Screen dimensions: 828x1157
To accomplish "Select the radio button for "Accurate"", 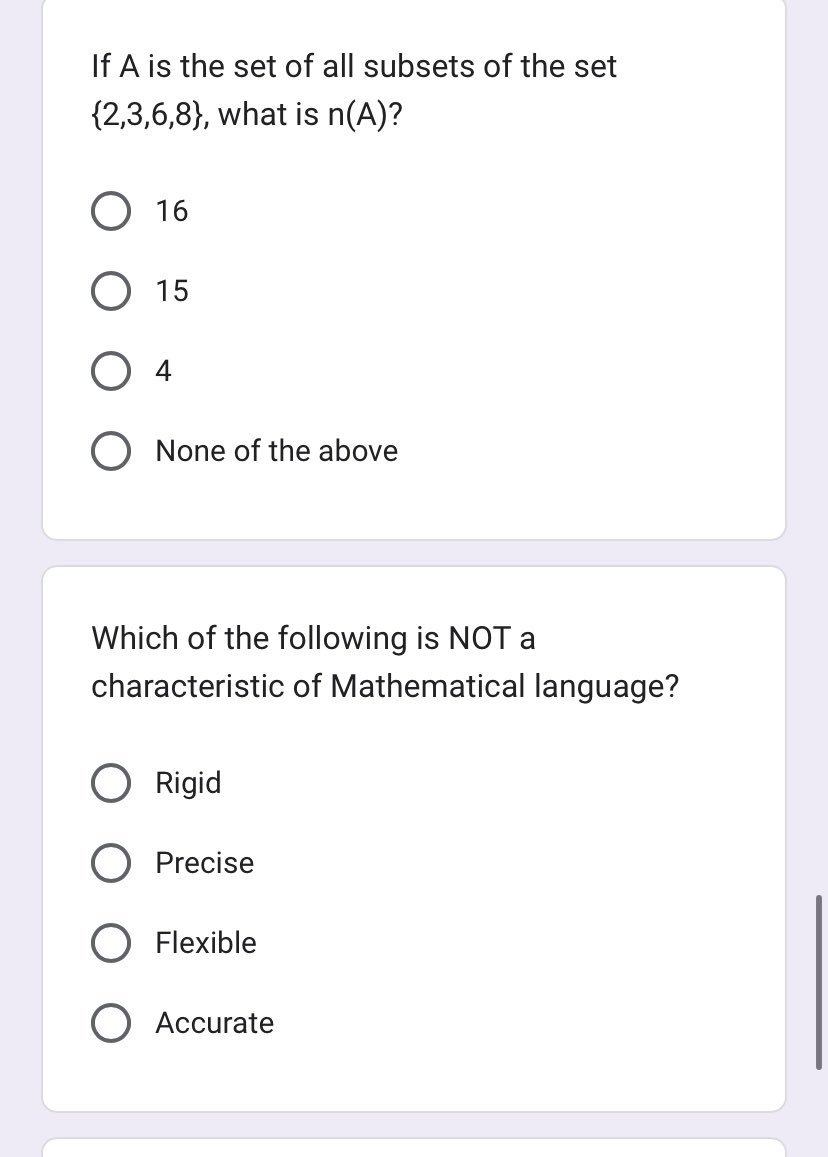I will tap(110, 1023).
